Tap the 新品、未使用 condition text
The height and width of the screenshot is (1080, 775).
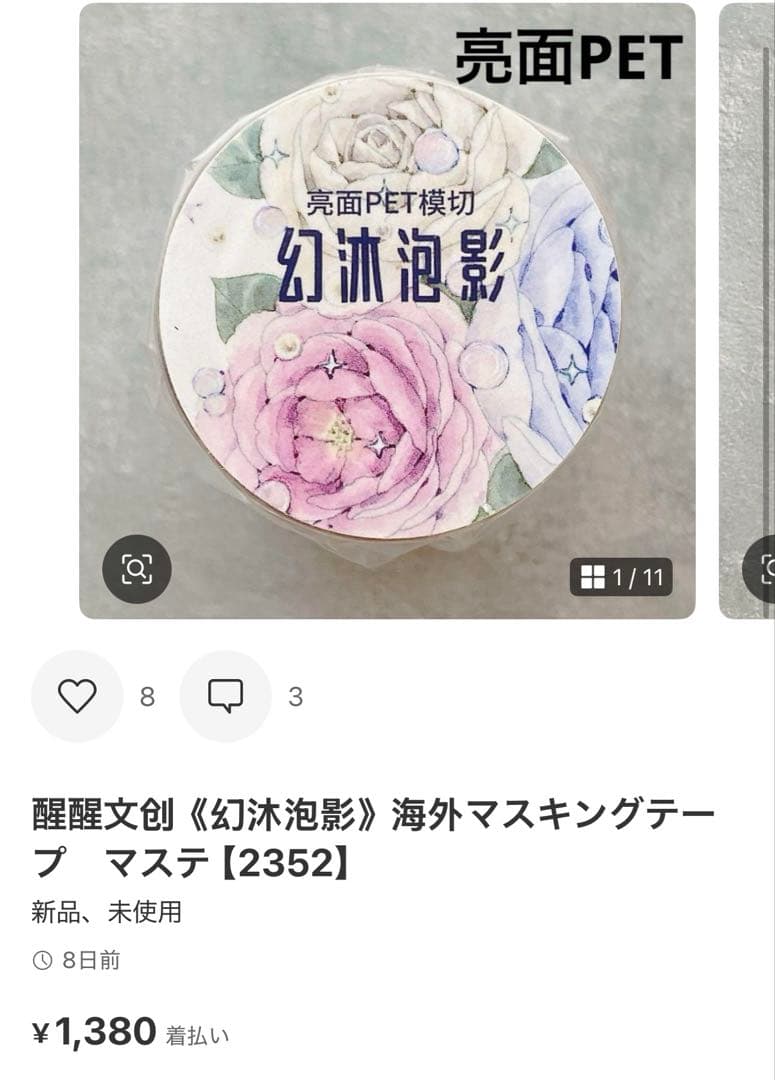pos(107,912)
